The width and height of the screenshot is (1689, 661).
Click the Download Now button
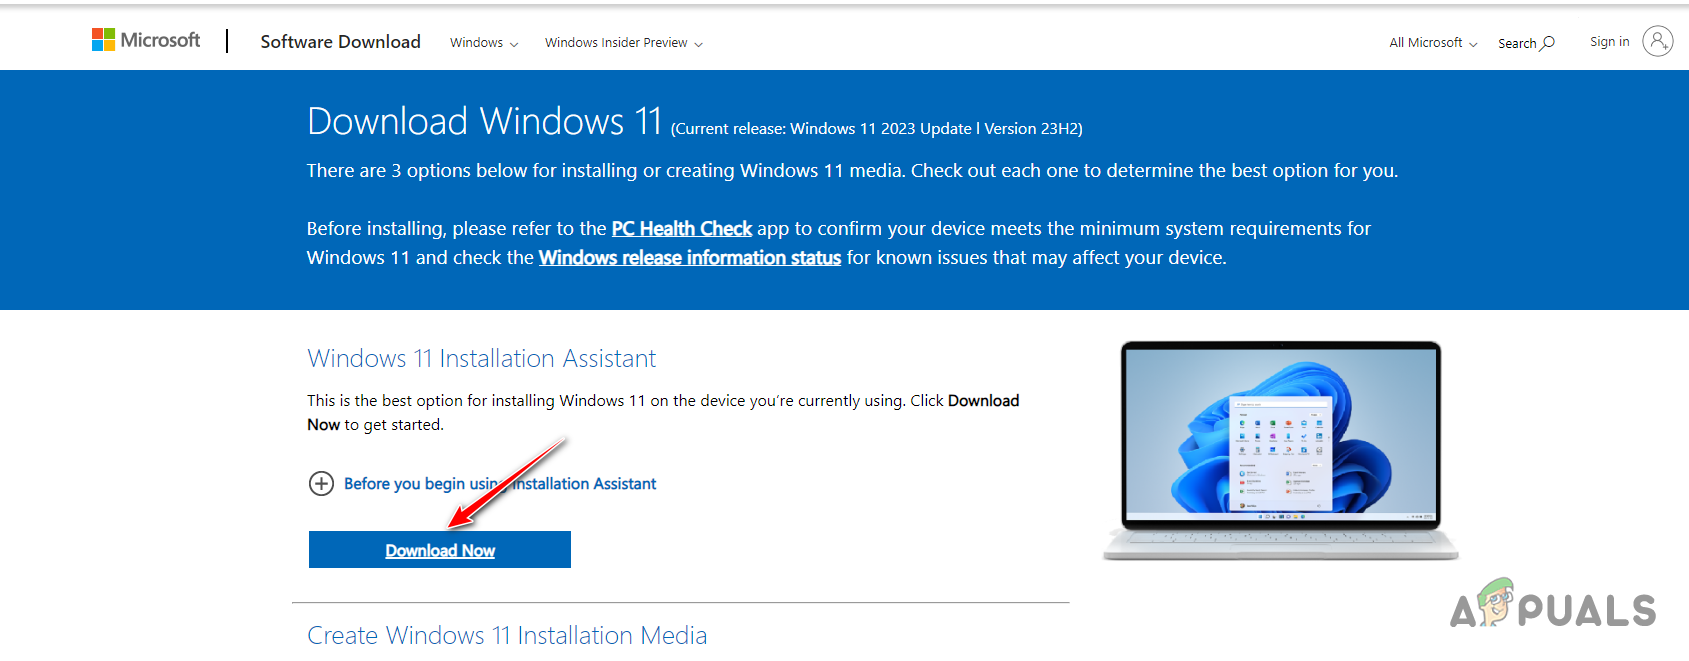coord(440,550)
